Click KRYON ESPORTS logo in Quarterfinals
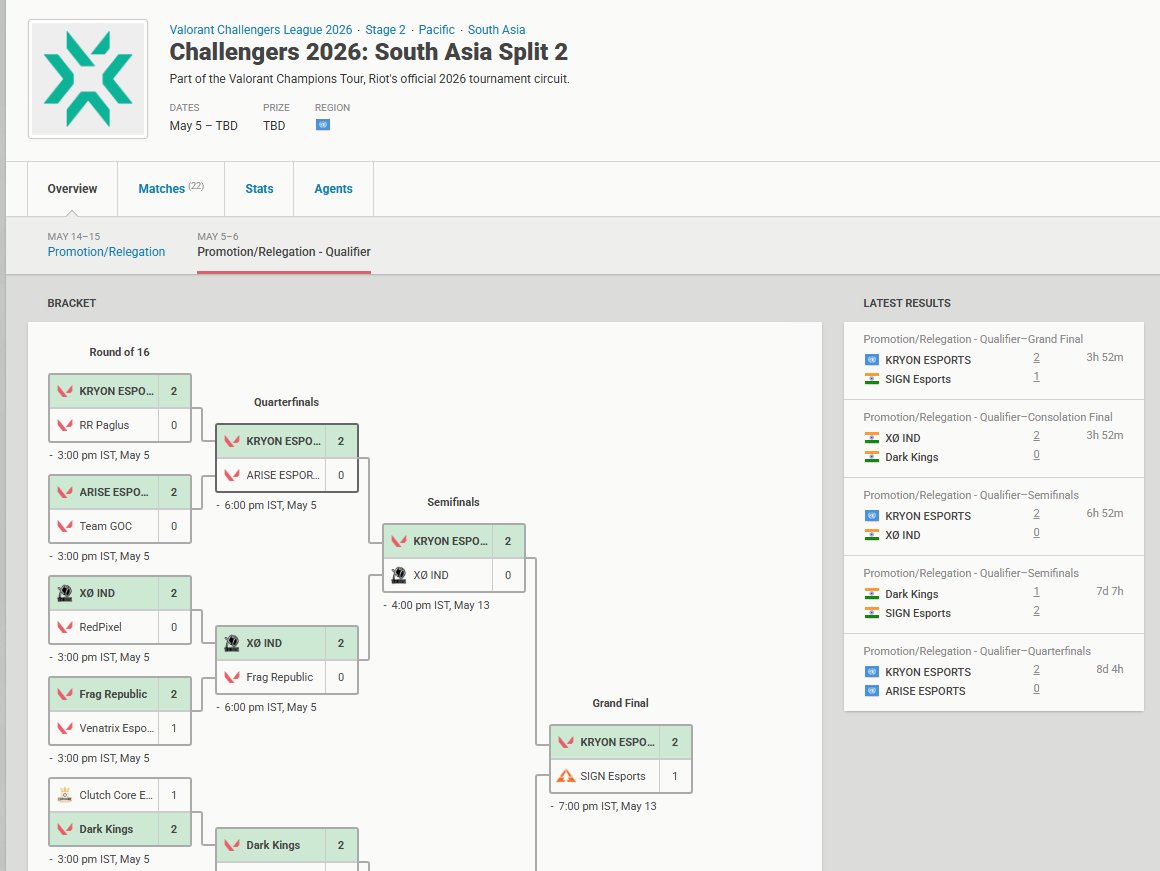This screenshot has height=871, width=1160. pyautogui.click(x=232, y=441)
